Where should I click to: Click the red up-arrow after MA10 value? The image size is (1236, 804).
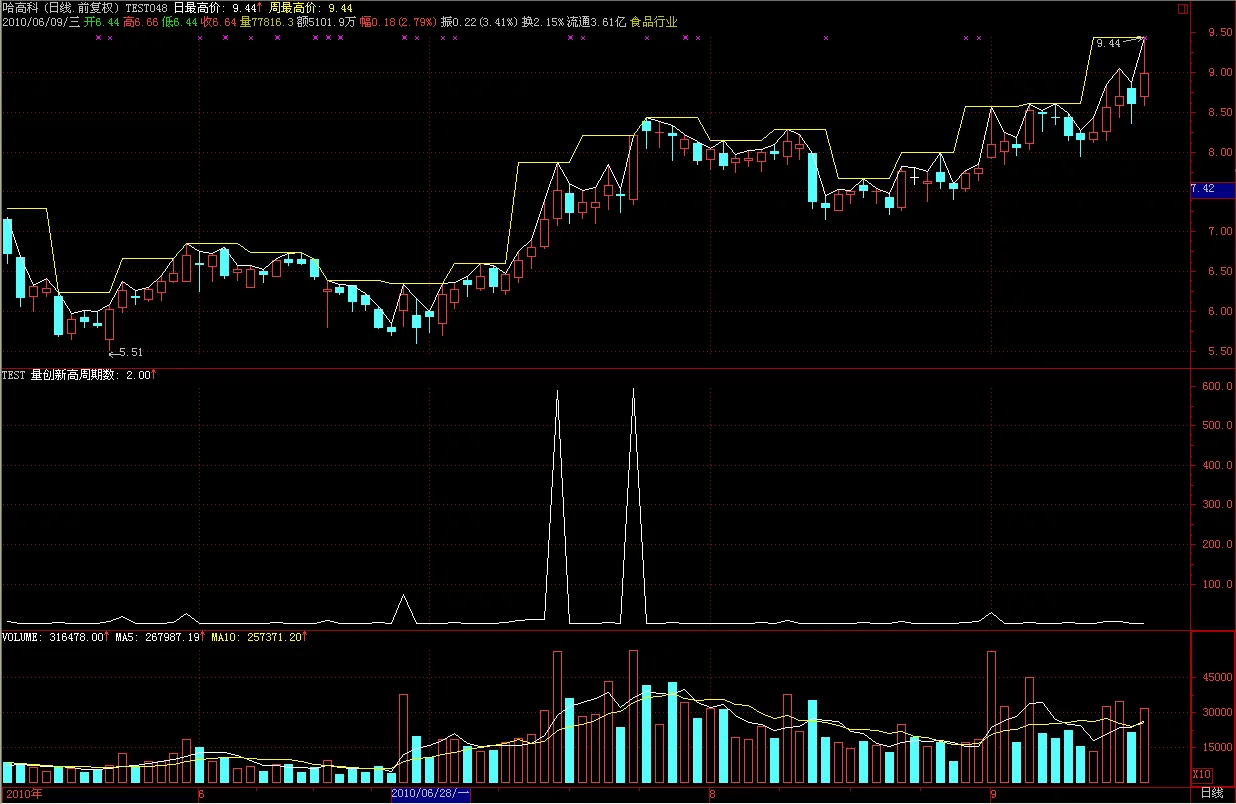(305, 636)
